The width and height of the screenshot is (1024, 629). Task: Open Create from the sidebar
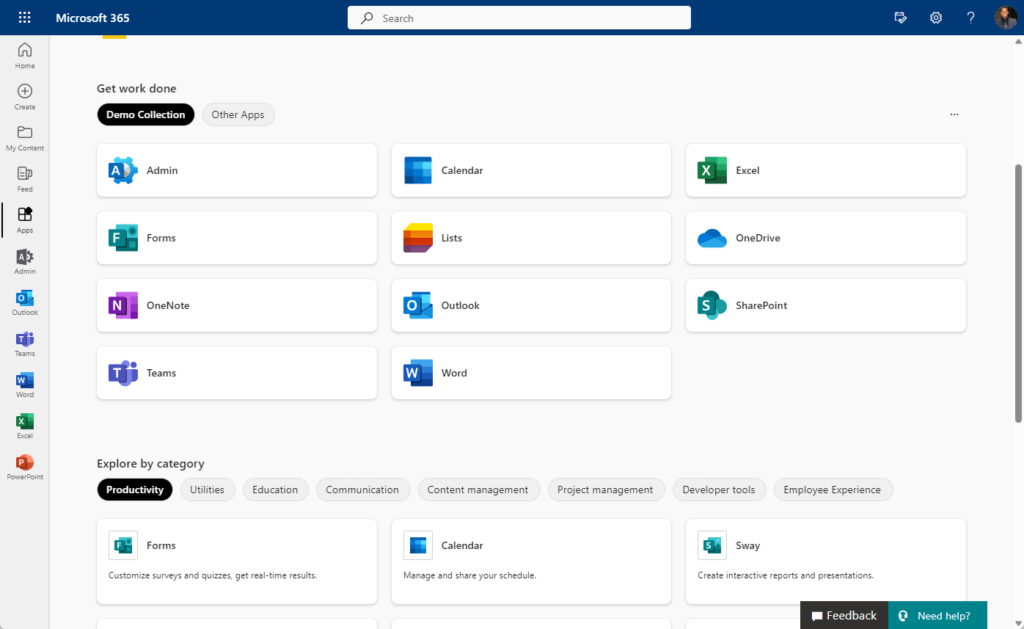click(x=25, y=97)
